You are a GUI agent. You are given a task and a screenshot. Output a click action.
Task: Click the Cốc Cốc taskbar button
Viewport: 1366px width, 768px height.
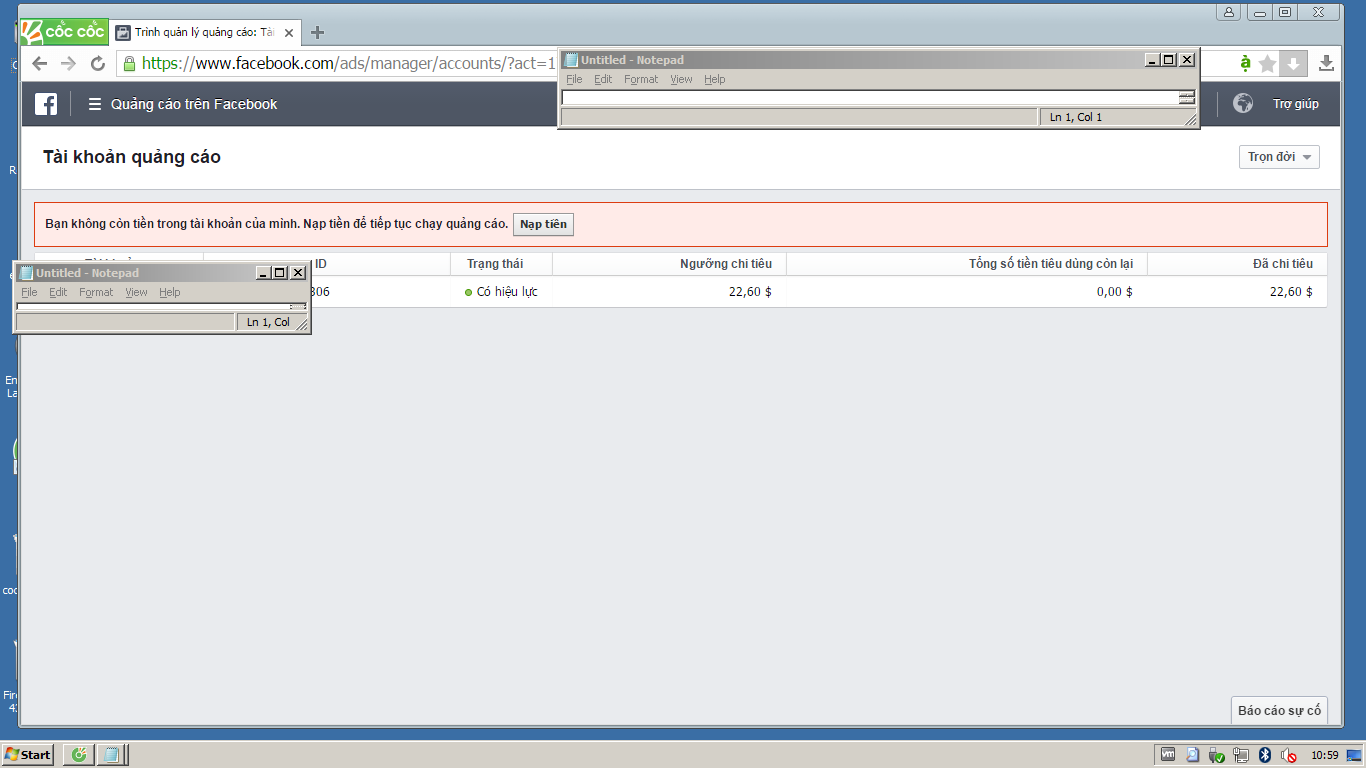[x=78, y=755]
